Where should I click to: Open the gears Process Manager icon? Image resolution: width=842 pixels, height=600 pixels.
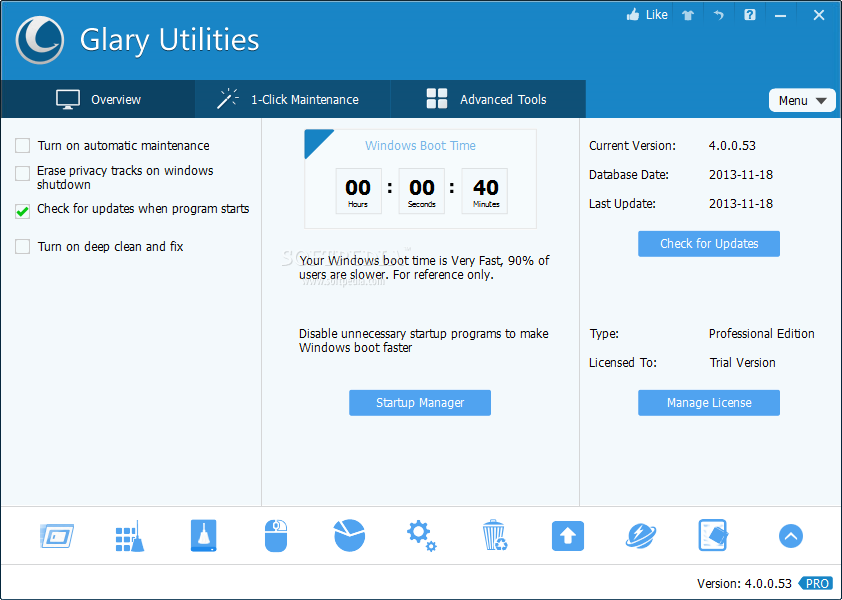[x=422, y=536]
